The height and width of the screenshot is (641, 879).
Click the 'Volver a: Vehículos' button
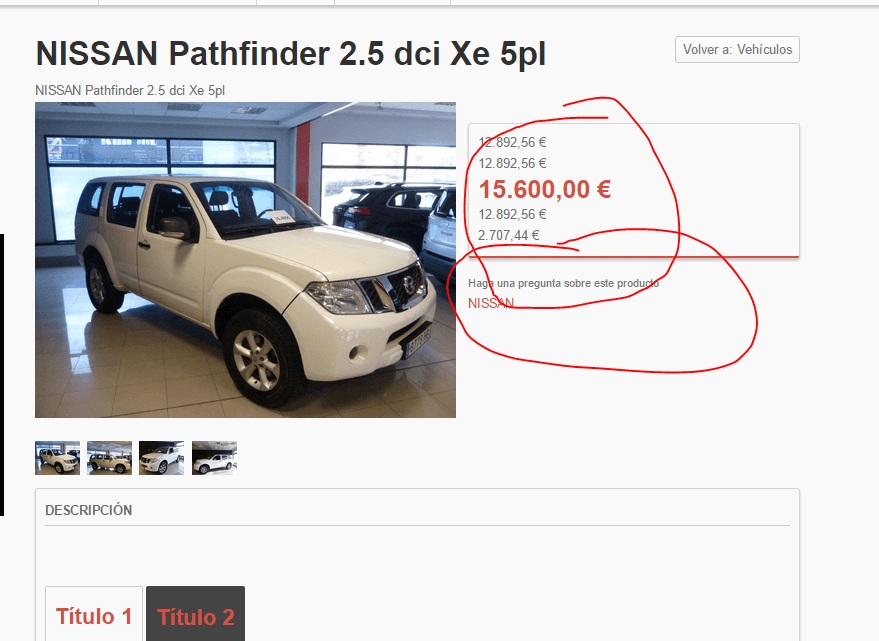coord(737,49)
